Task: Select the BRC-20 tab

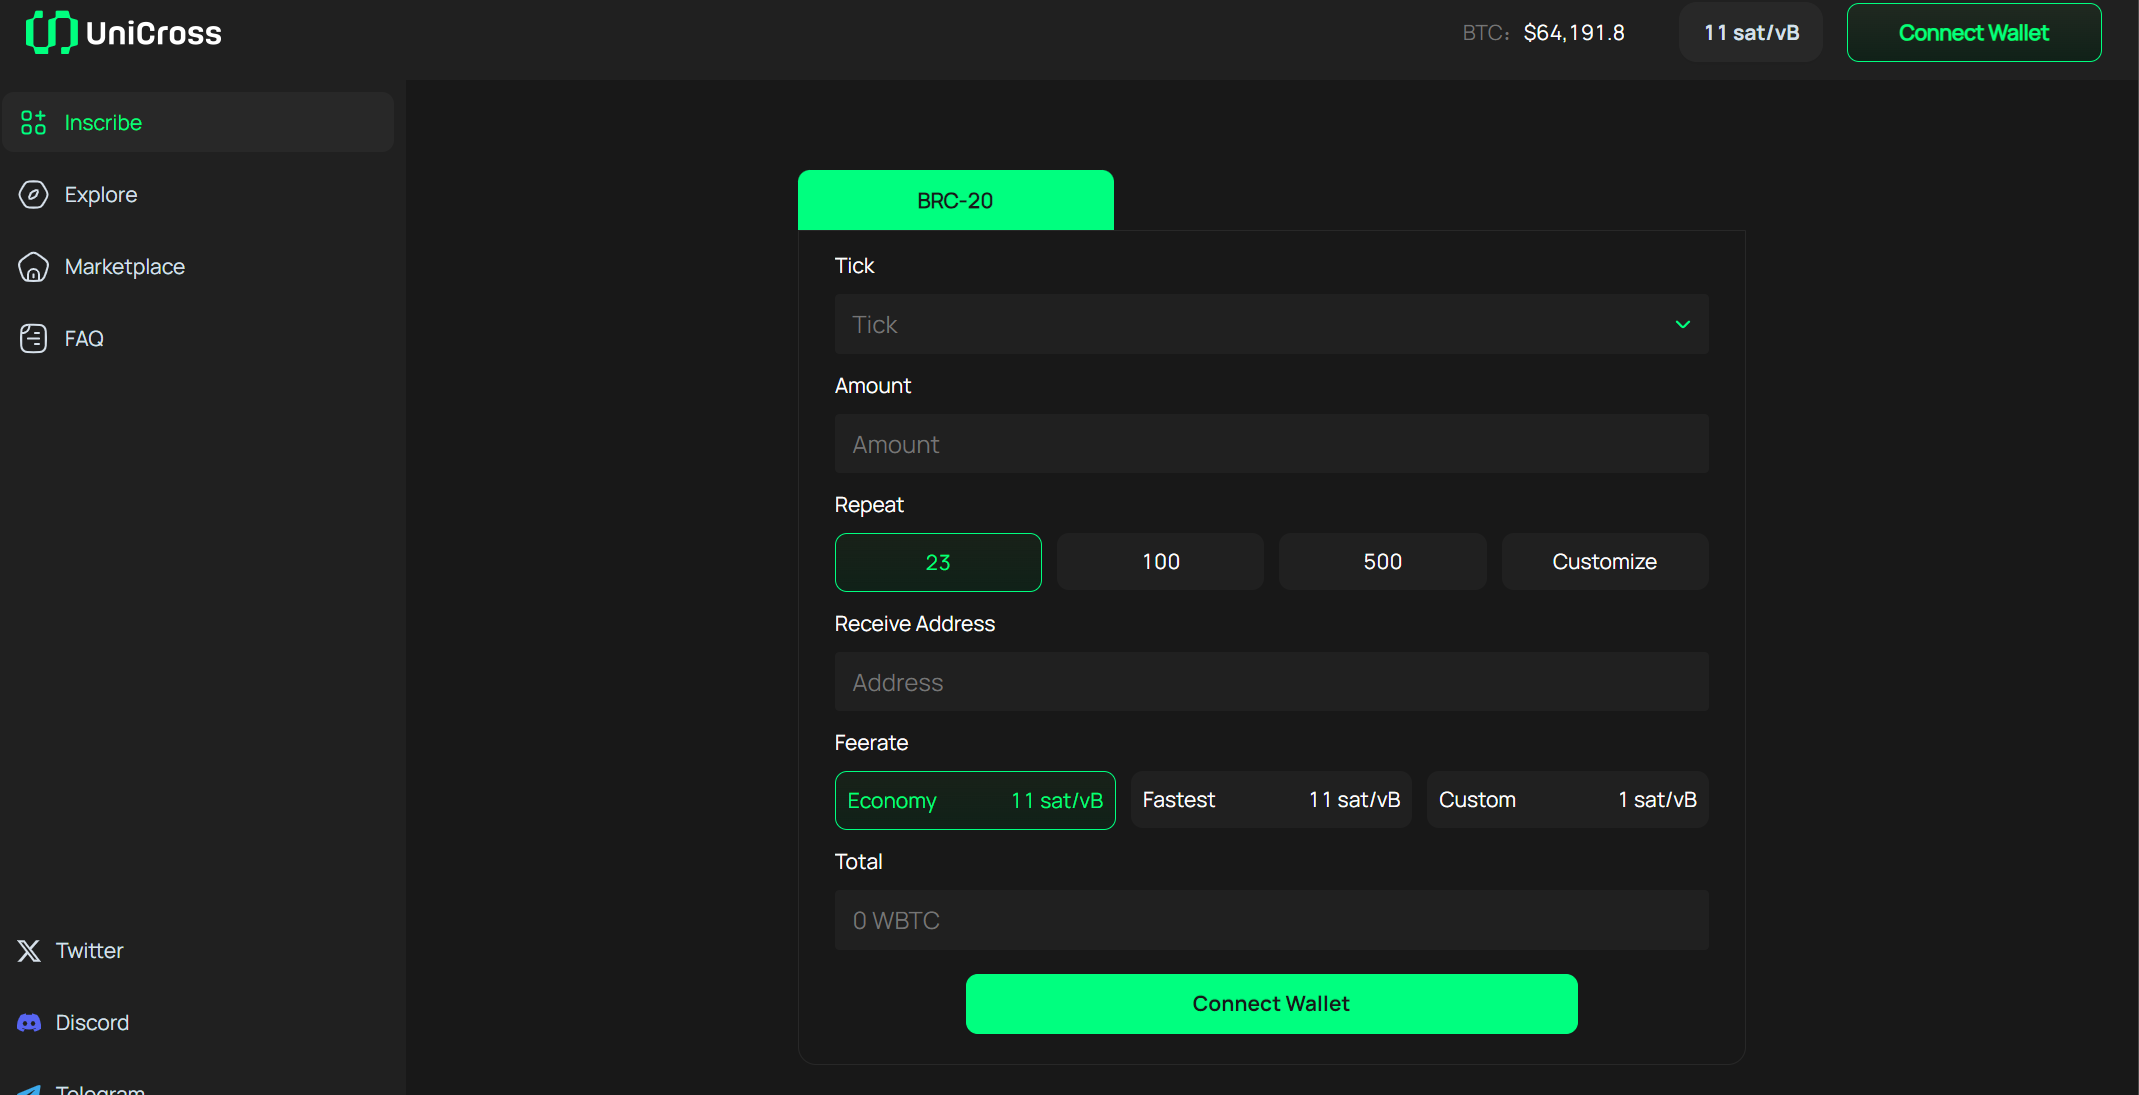Action: pyautogui.click(x=955, y=200)
